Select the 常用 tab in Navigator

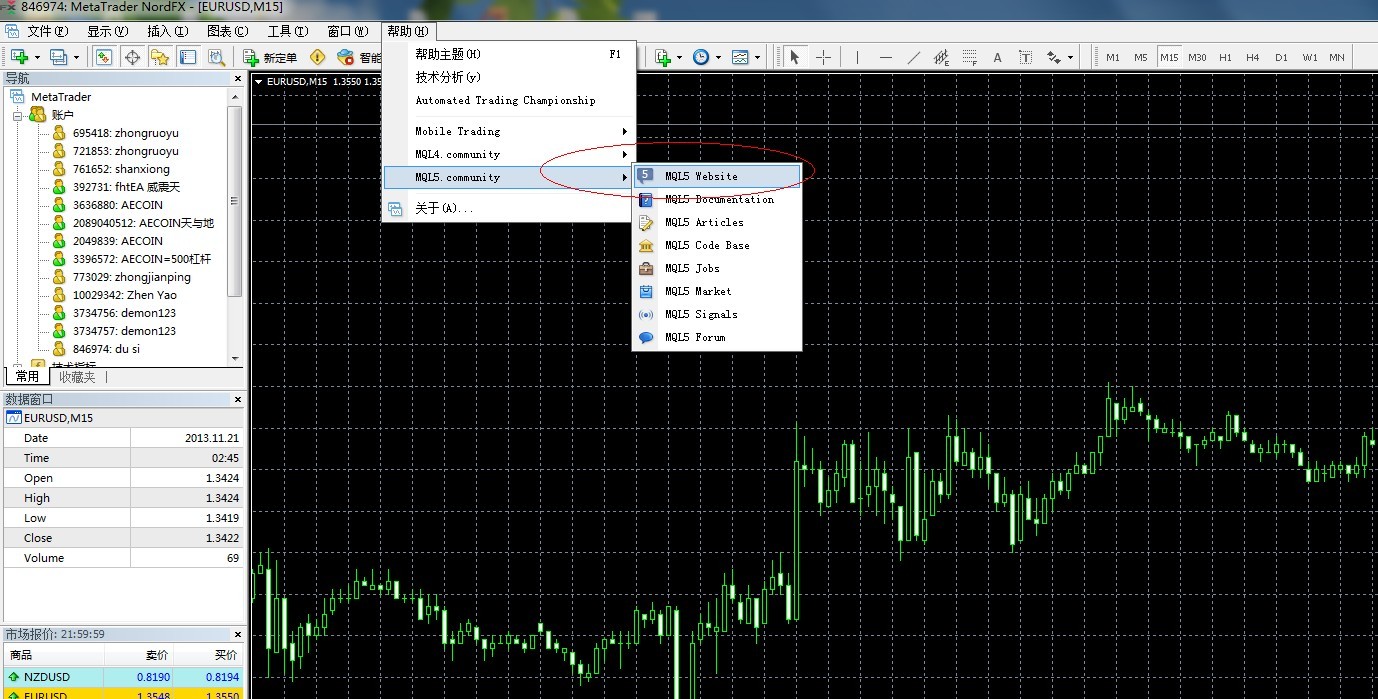pyautogui.click(x=27, y=377)
